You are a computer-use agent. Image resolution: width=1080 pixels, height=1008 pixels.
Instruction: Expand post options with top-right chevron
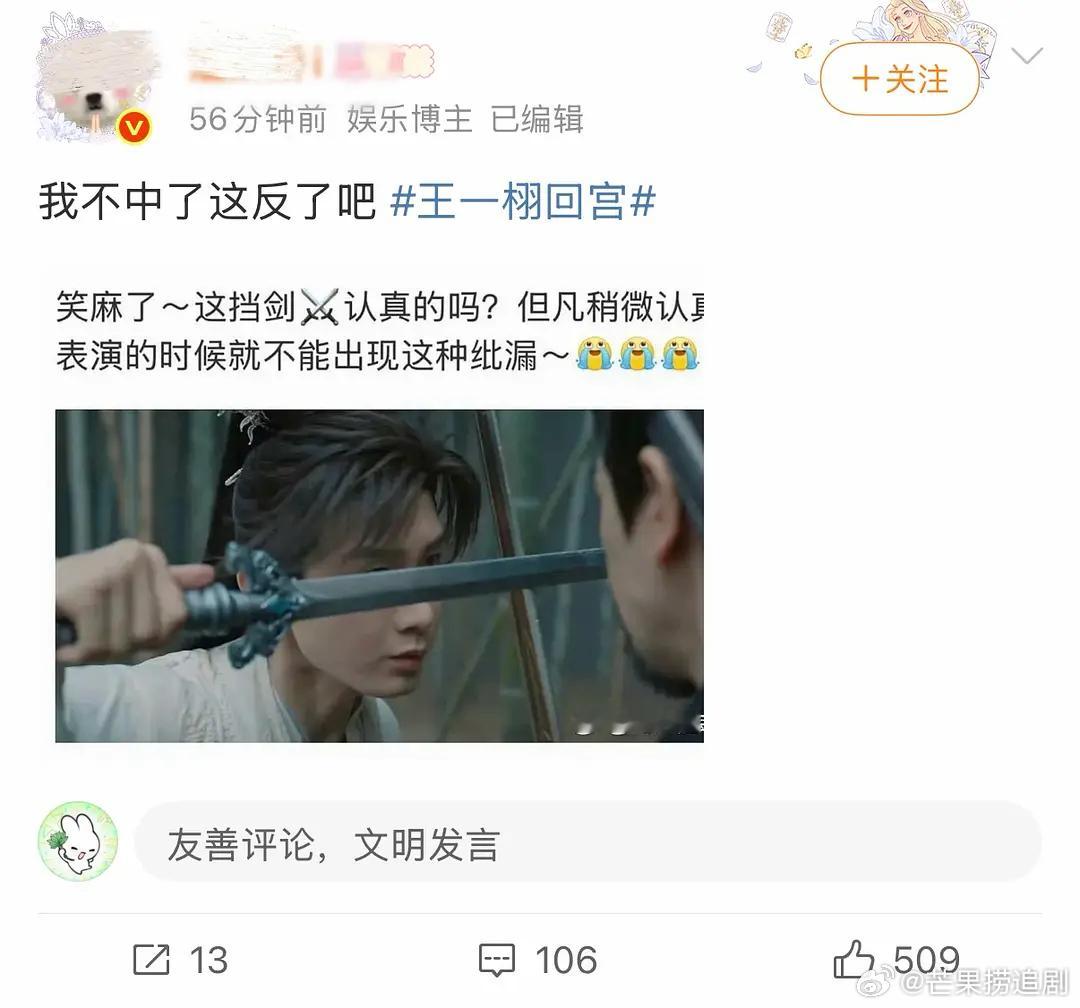pos(1026,55)
